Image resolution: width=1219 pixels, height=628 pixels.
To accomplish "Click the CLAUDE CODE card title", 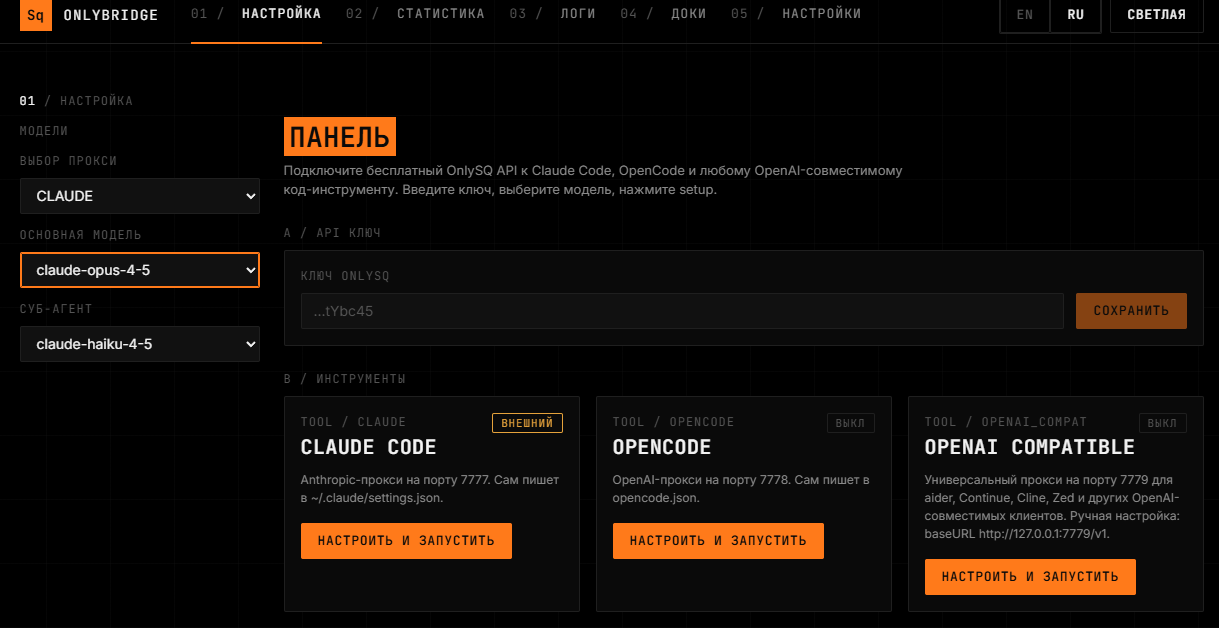I will tap(369, 447).
